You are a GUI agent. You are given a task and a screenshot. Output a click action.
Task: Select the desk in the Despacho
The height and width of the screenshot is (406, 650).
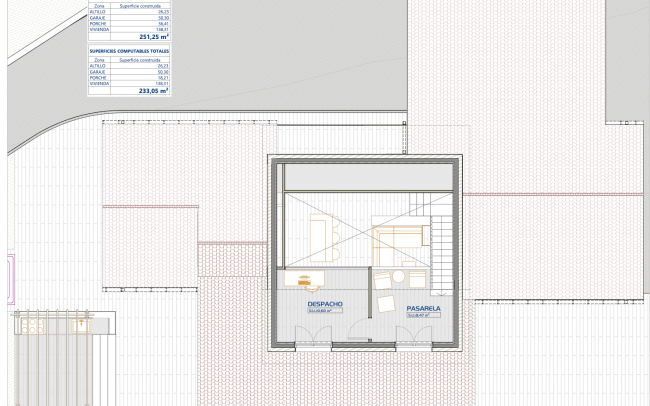(306, 281)
